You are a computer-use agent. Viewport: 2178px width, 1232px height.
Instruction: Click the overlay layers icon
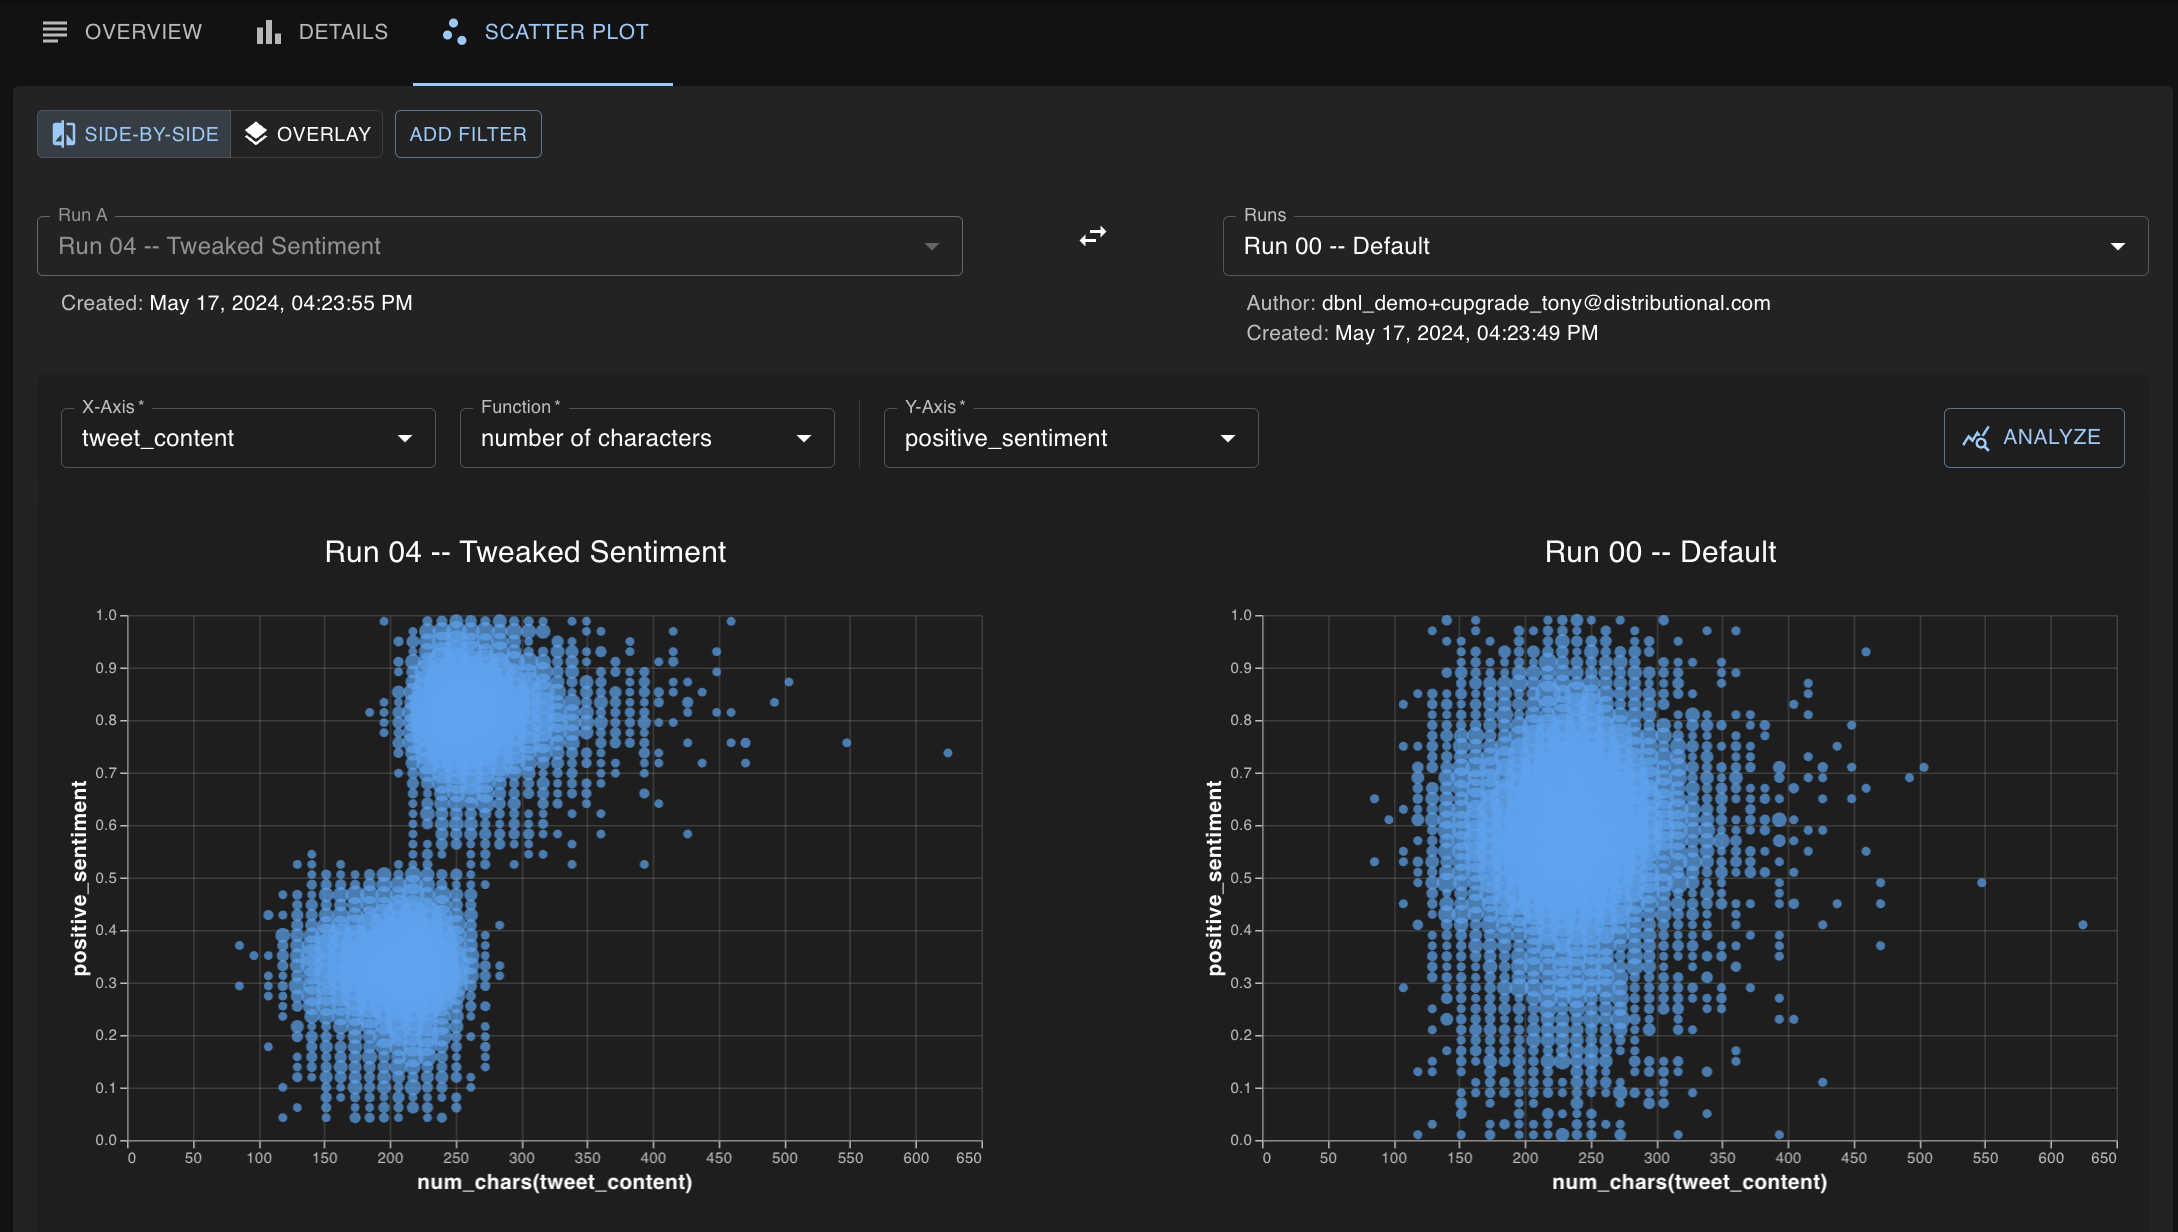coord(256,134)
